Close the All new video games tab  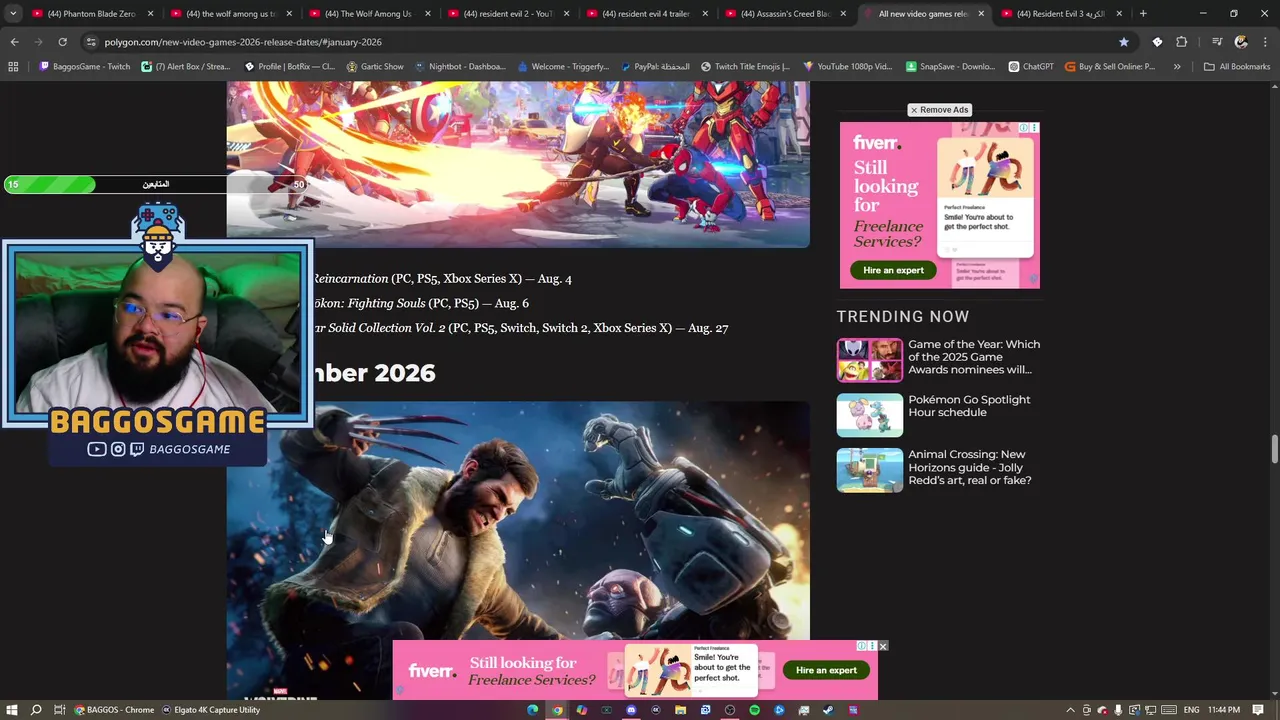[981, 14]
